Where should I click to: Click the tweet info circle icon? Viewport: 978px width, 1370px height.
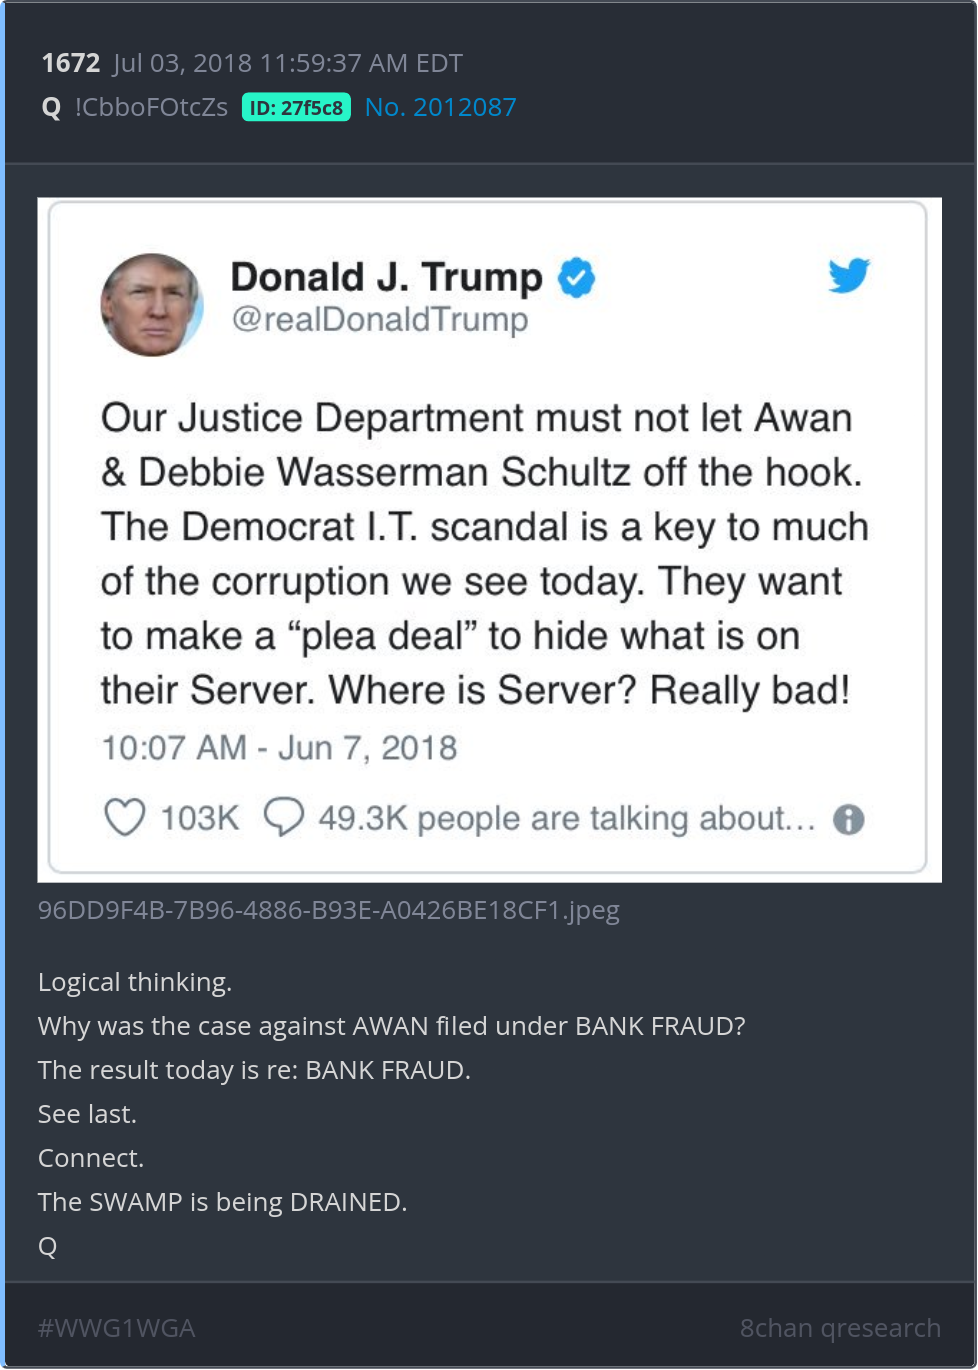[849, 820]
